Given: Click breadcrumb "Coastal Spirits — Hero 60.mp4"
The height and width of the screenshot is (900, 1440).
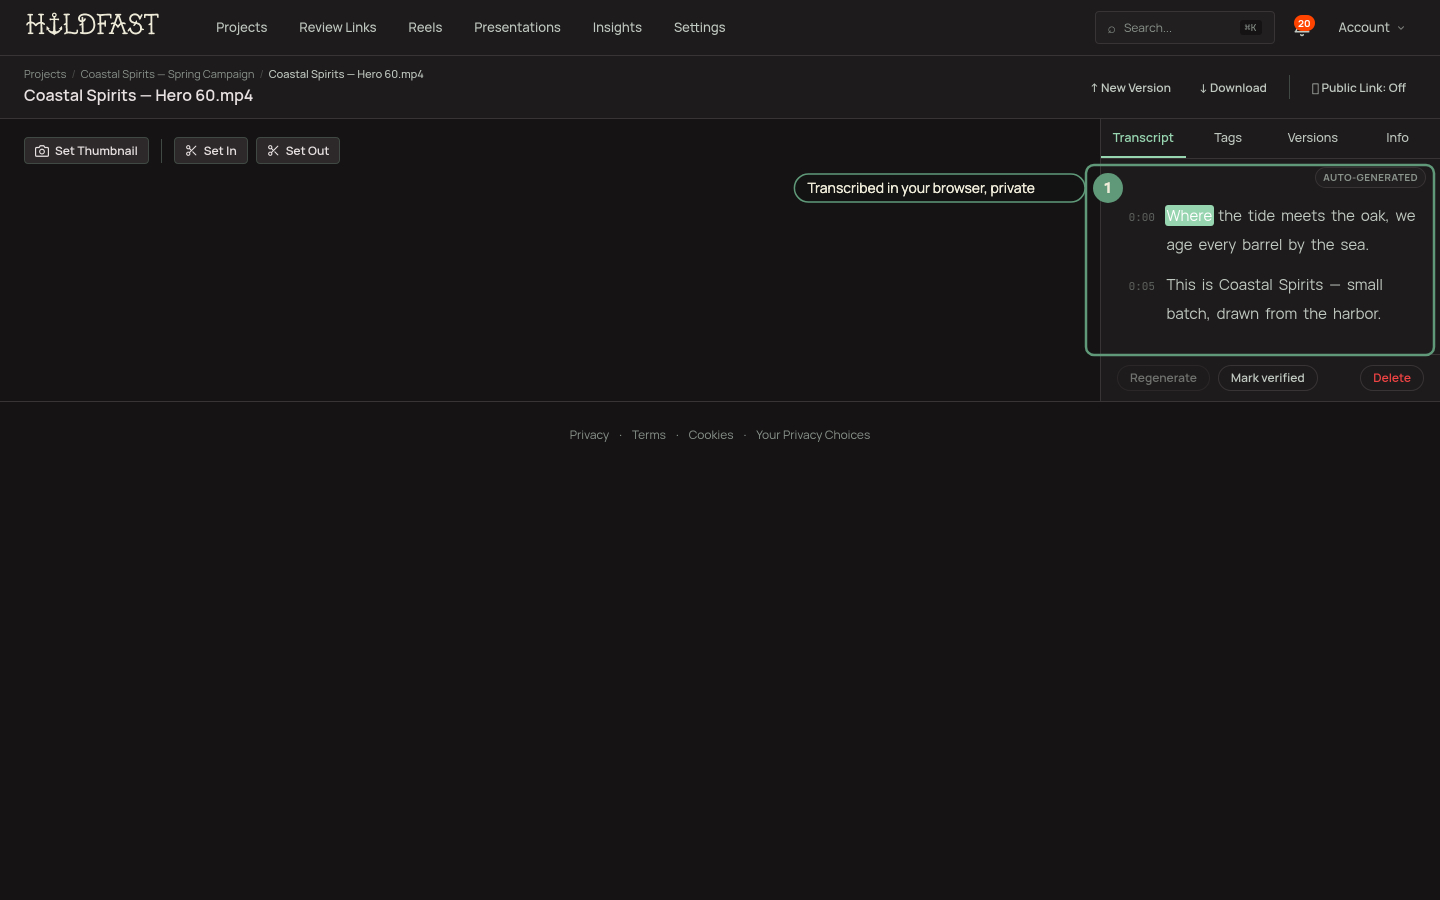Looking at the screenshot, I should [345, 74].
